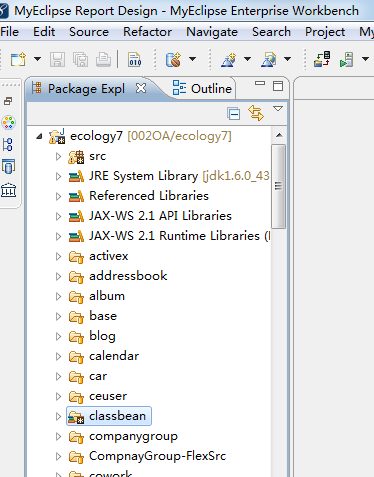
Task: Select the album folder
Action: (107, 296)
